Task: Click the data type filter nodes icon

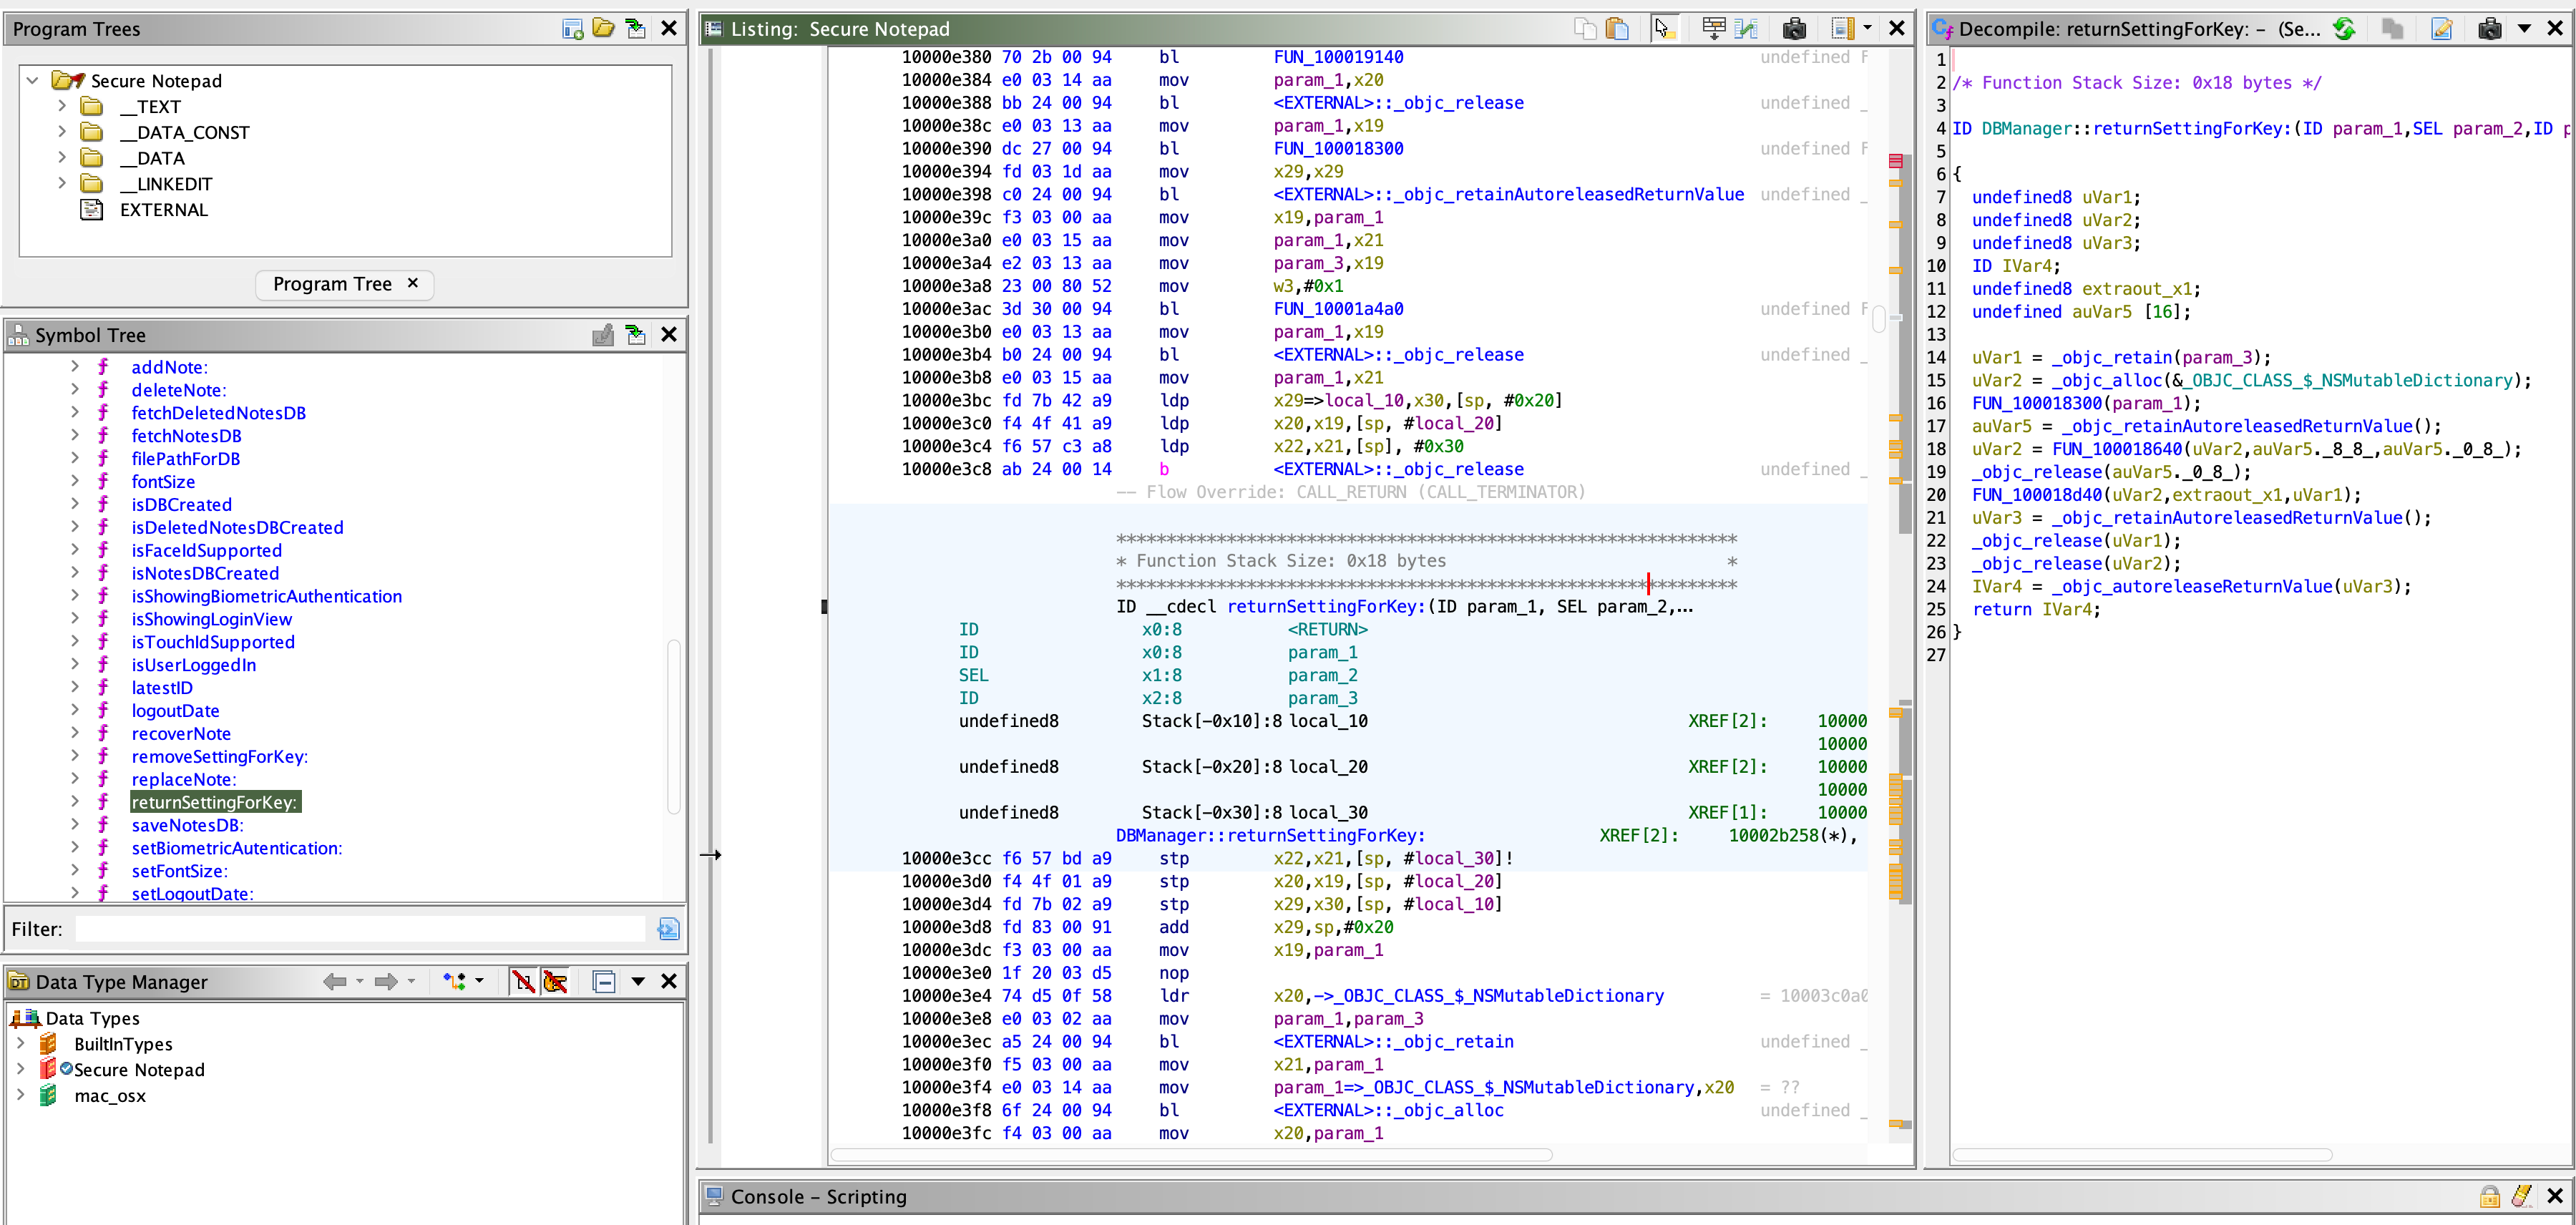Action: tap(455, 982)
